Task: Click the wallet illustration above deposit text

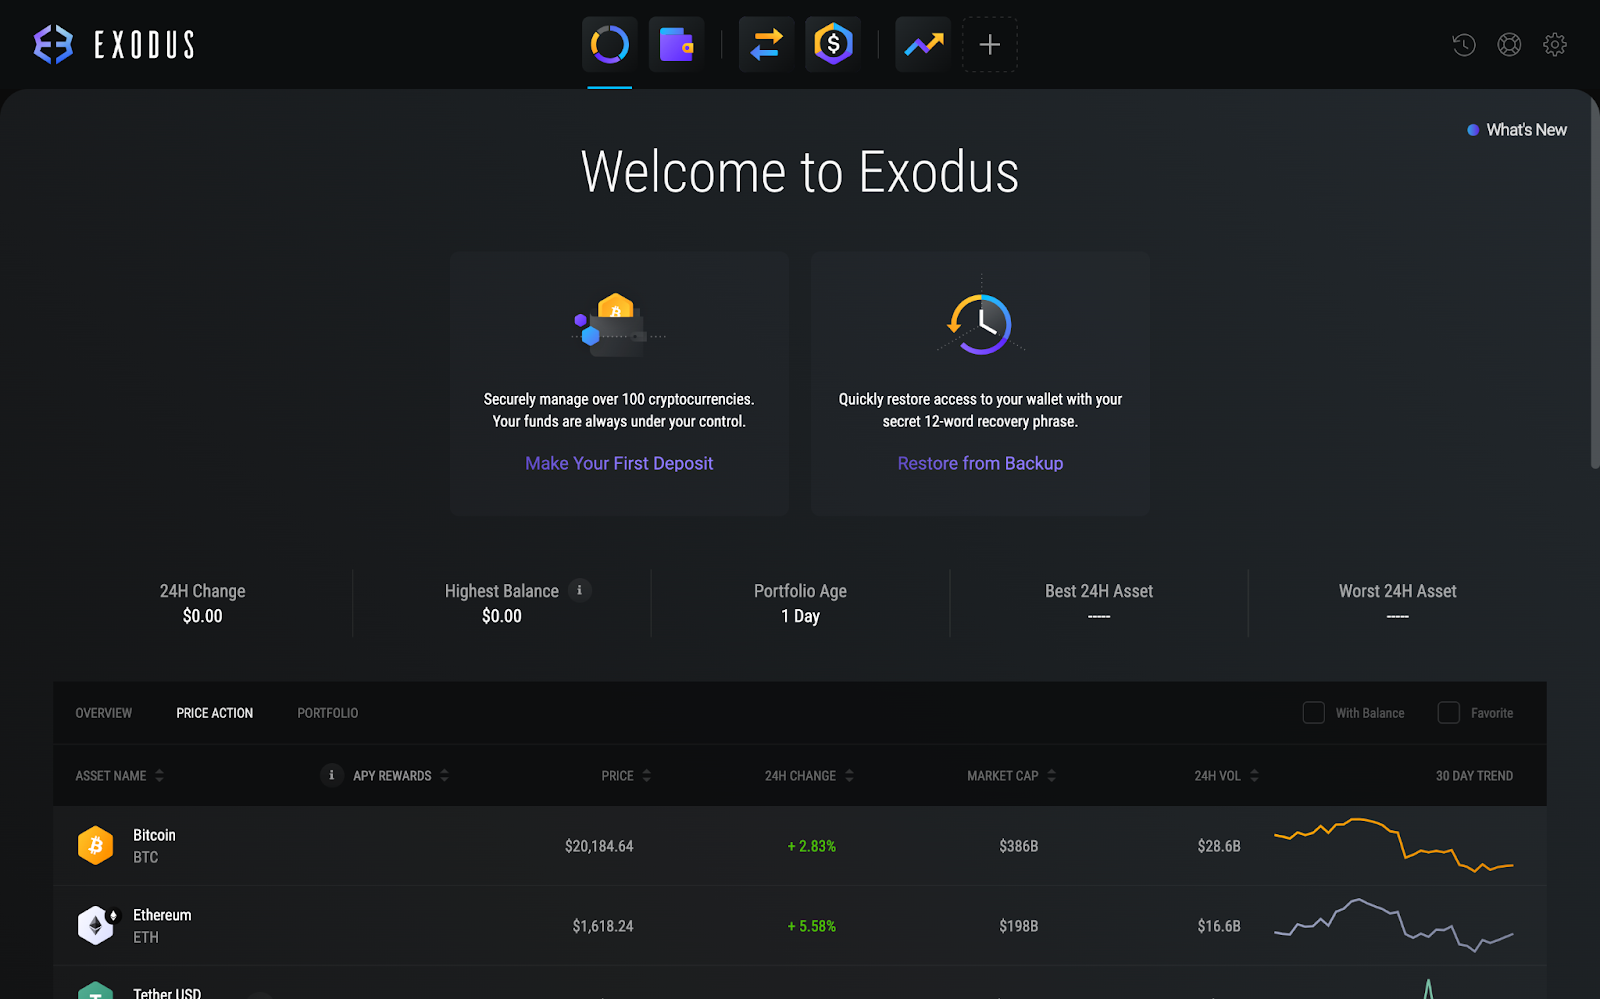Action: point(618,323)
